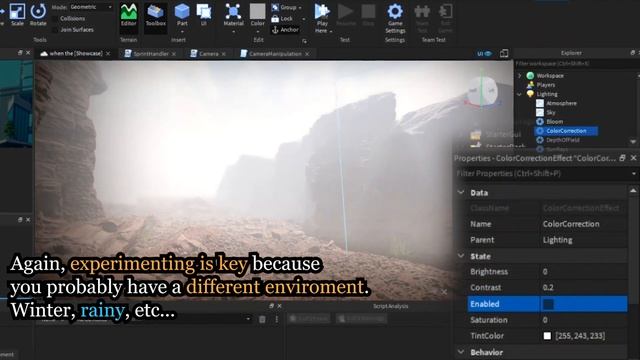Open the UI insert tool
The height and width of the screenshot is (360, 640).
coord(204,15)
